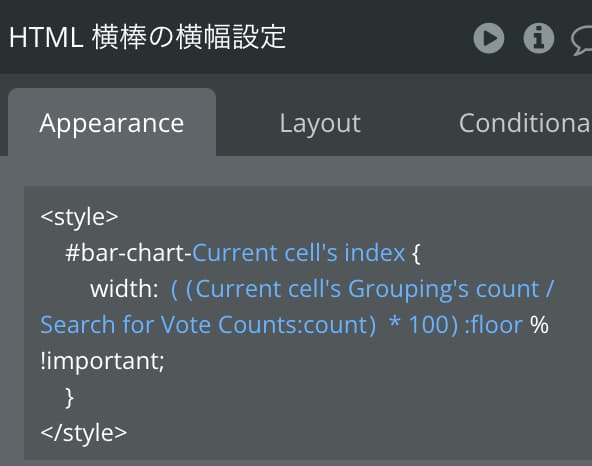The image size is (592, 466).
Task: Open the comments speech bubble icon
Action: (x=582, y=41)
